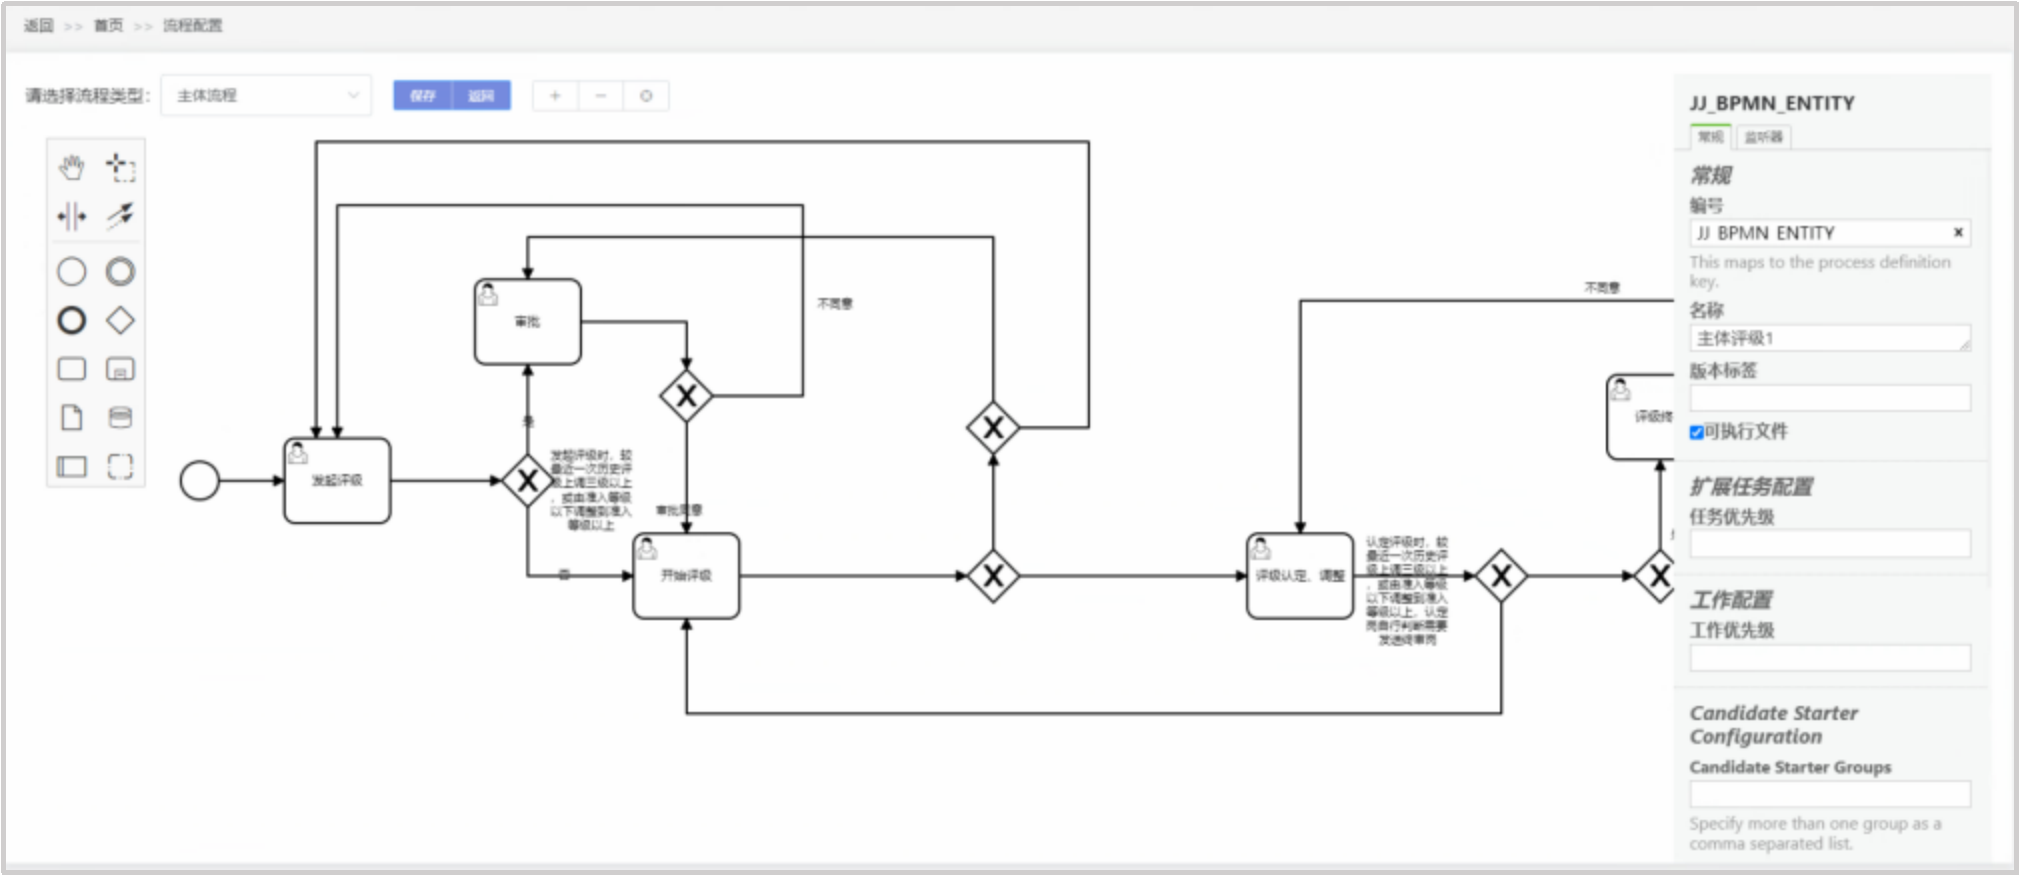Click the annotation text beside the 发起评级 gateway
The height and width of the screenshot is (880, 2022).
tap(591, 490)
